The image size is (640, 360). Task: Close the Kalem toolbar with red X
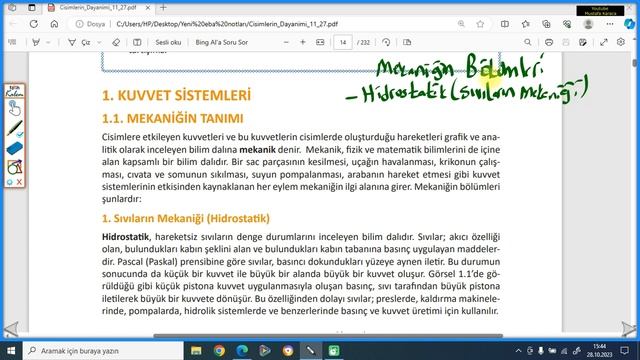coord(19,182)
